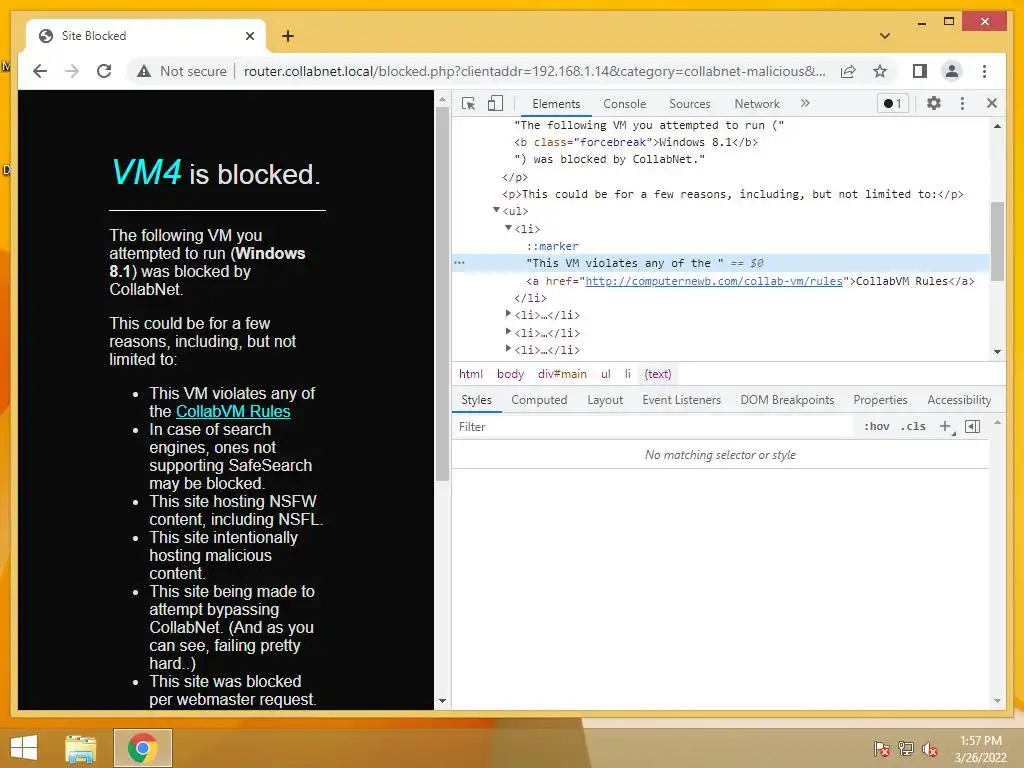The width and height of the screenshot is (1024, 768).
Task: Toggle the computed styles sidebar
Action: (972, 426)
